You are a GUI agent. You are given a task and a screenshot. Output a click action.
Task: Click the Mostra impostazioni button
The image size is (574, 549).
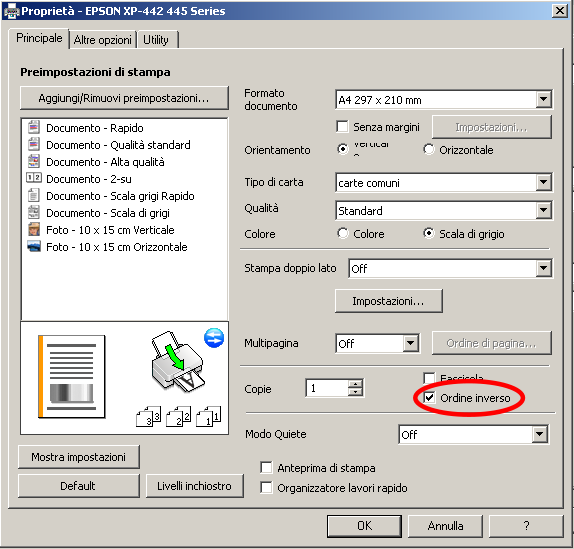(79, 457)
